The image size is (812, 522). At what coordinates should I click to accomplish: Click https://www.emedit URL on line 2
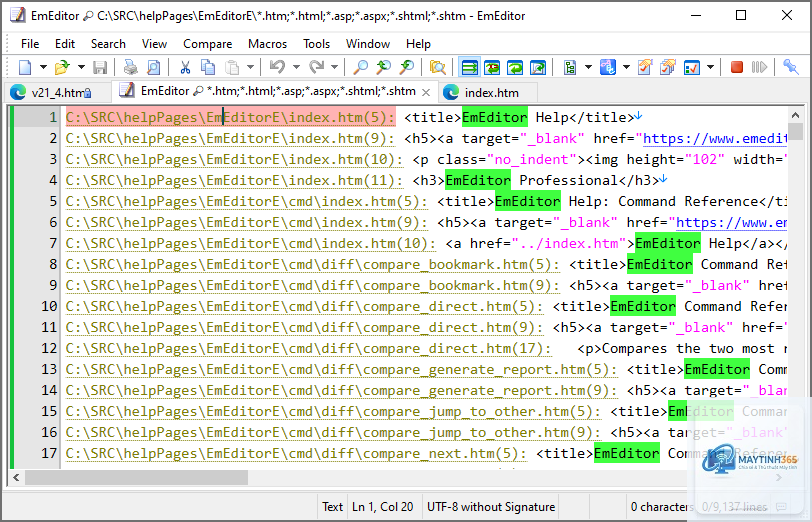[715, 139]
